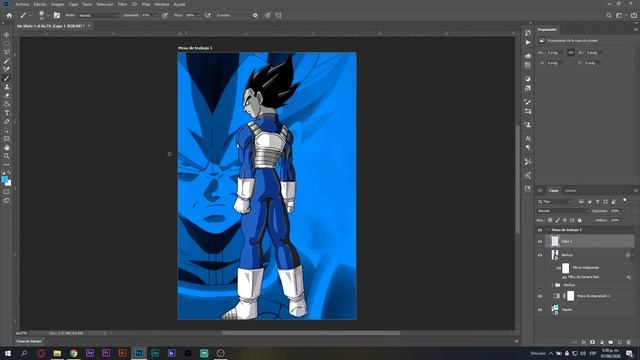Toggle symmetry paint options icon
Viewport: 640px width, 360px height.
[x=279, y=15]
